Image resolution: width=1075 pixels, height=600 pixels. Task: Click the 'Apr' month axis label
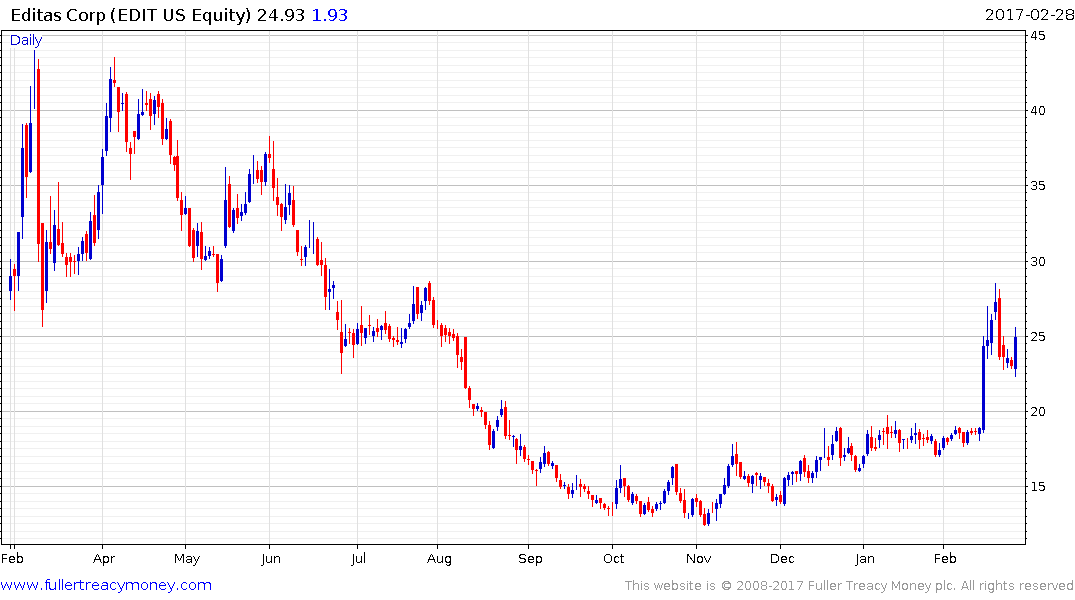click(104, 559)
